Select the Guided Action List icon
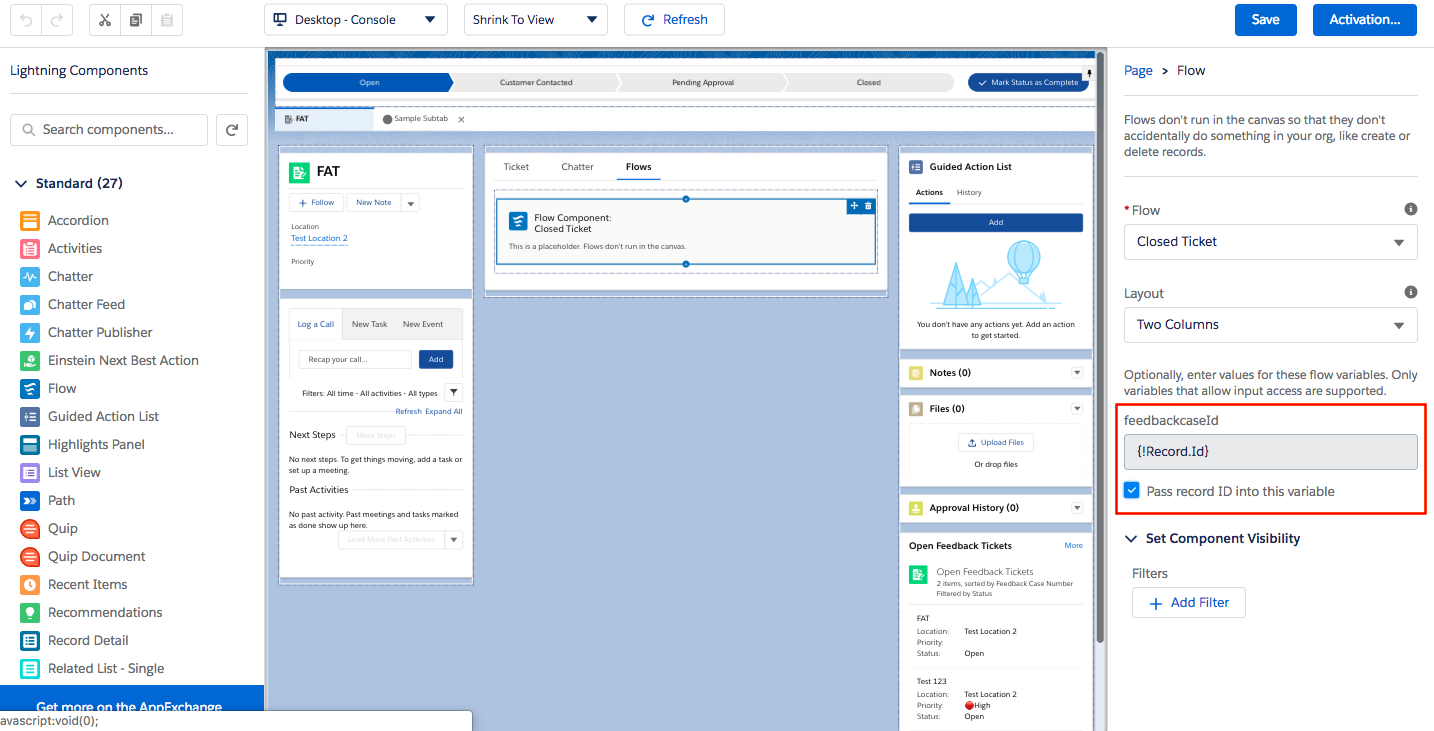The width and height of the screenshot is (1434, 731). point(30,417)
